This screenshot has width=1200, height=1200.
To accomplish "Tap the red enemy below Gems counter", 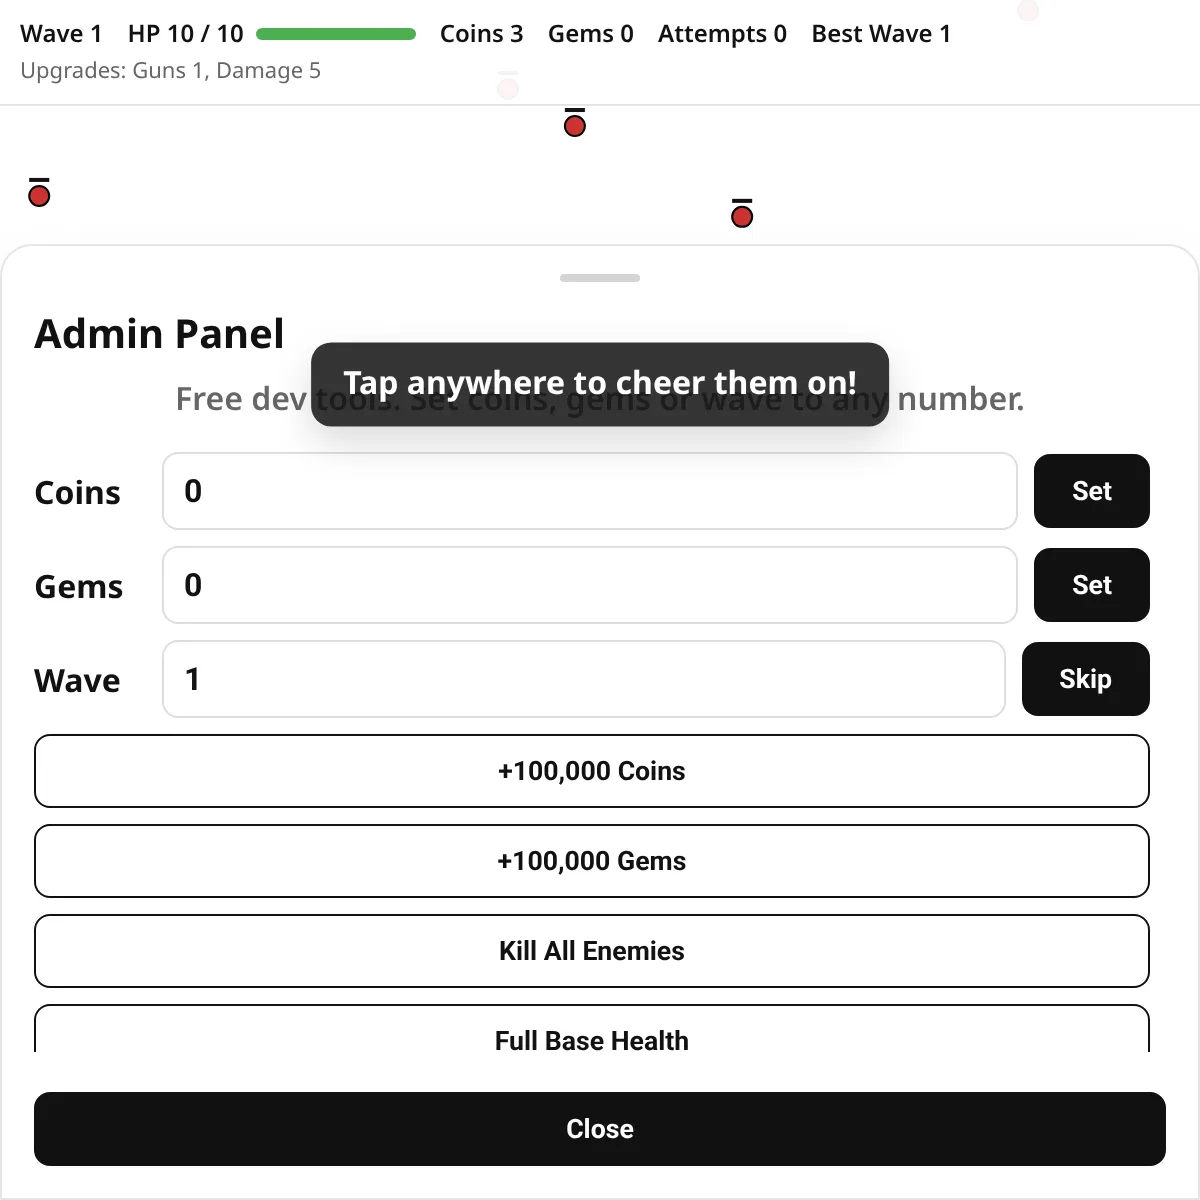I will [x=575, y=126].
